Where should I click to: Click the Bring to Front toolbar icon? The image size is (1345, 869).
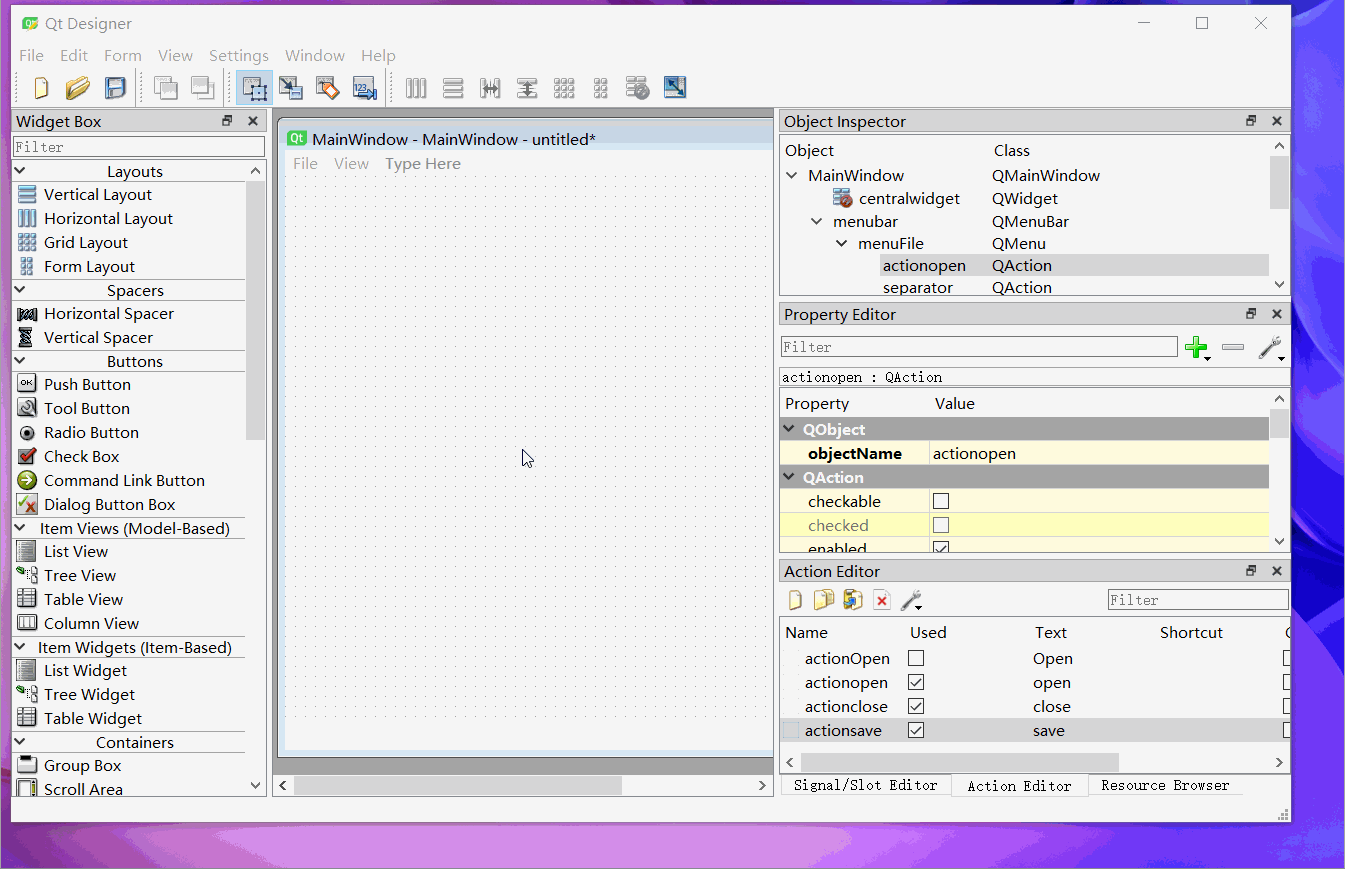203,88
